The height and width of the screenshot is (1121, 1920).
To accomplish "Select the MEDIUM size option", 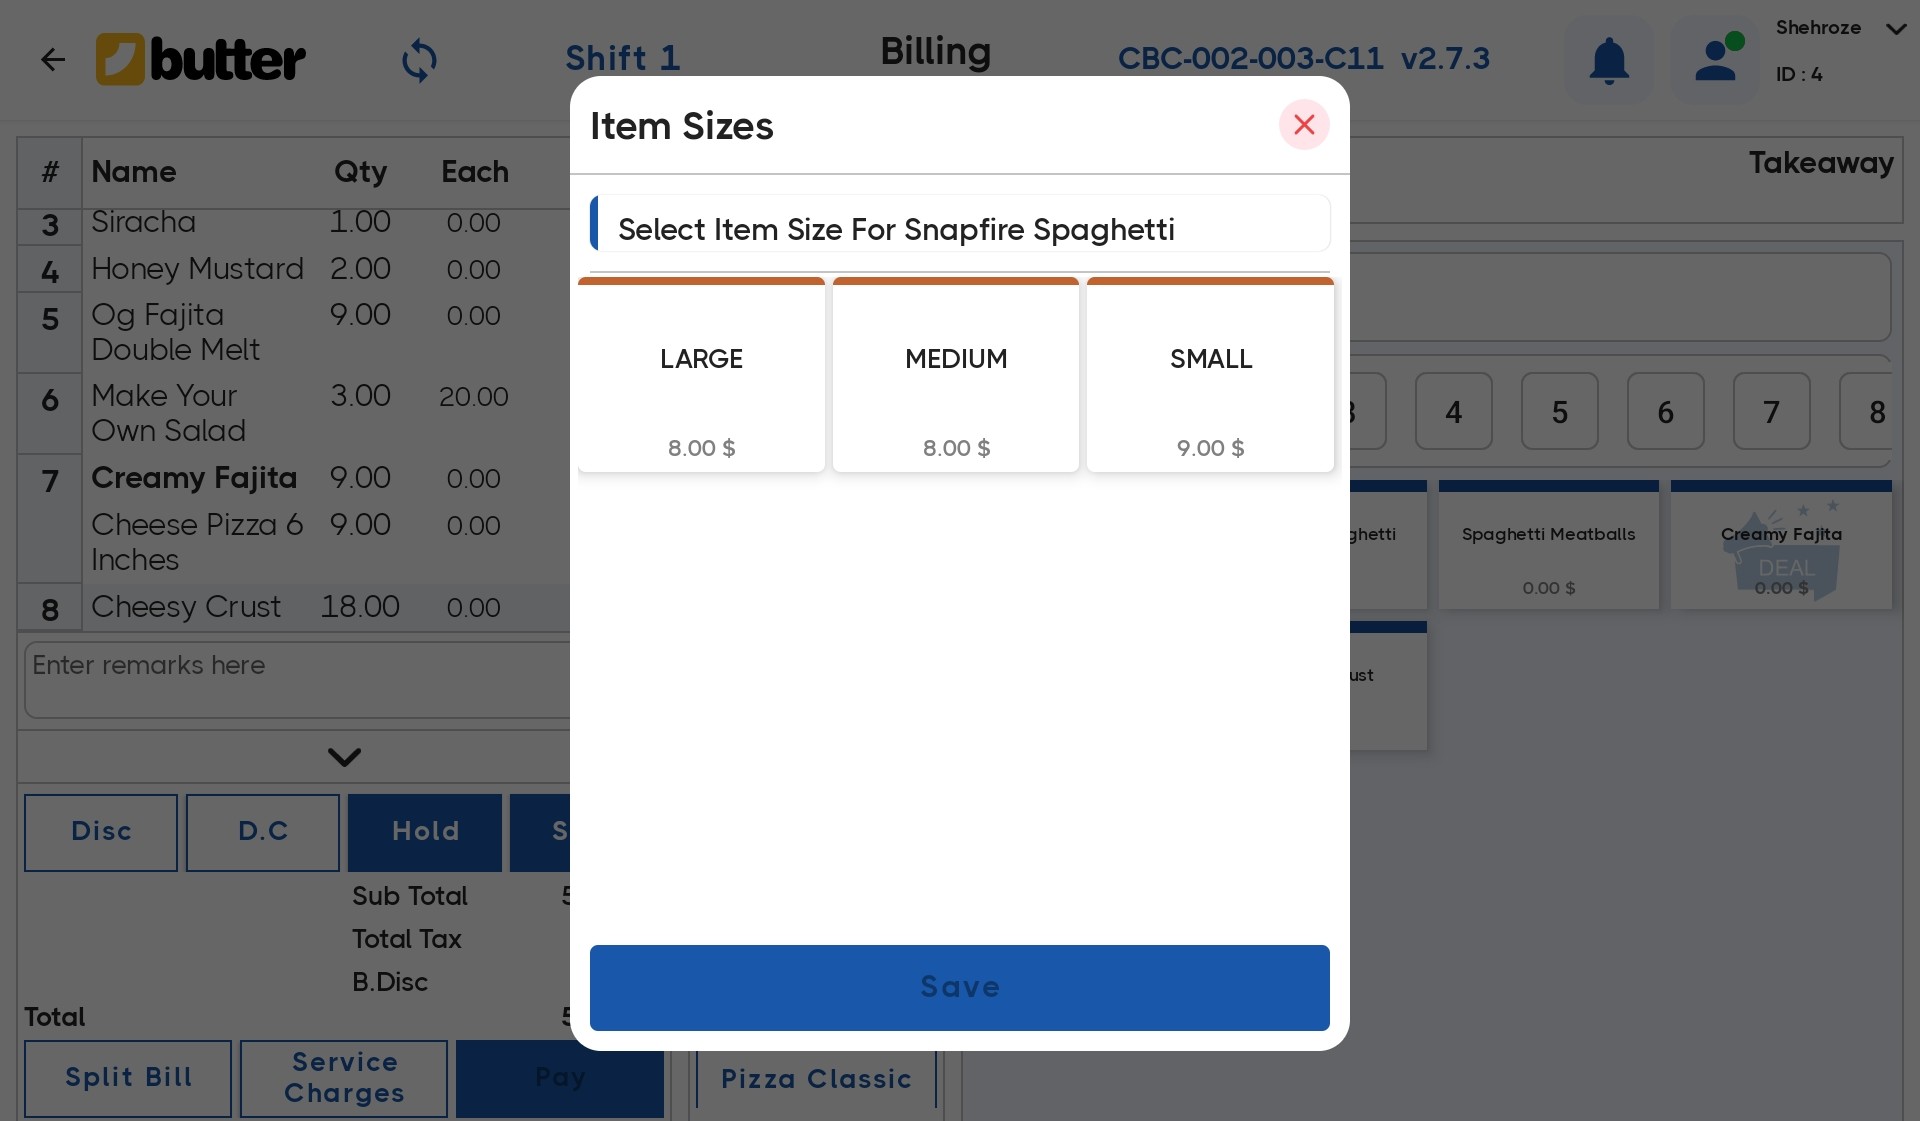I will click(x=955, y=375).
